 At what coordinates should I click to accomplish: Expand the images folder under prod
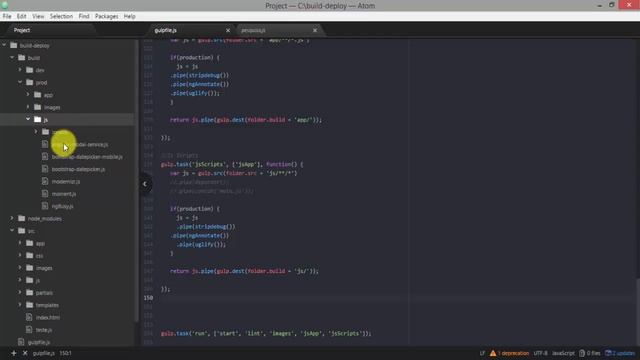(28, 107)
